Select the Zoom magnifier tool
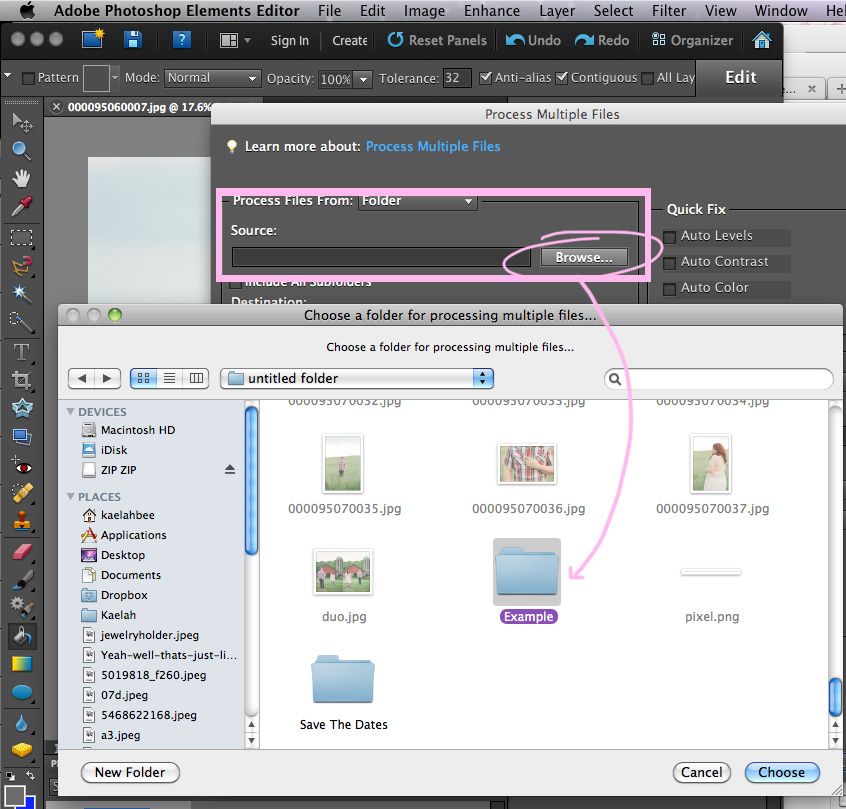 coord(22,151)
